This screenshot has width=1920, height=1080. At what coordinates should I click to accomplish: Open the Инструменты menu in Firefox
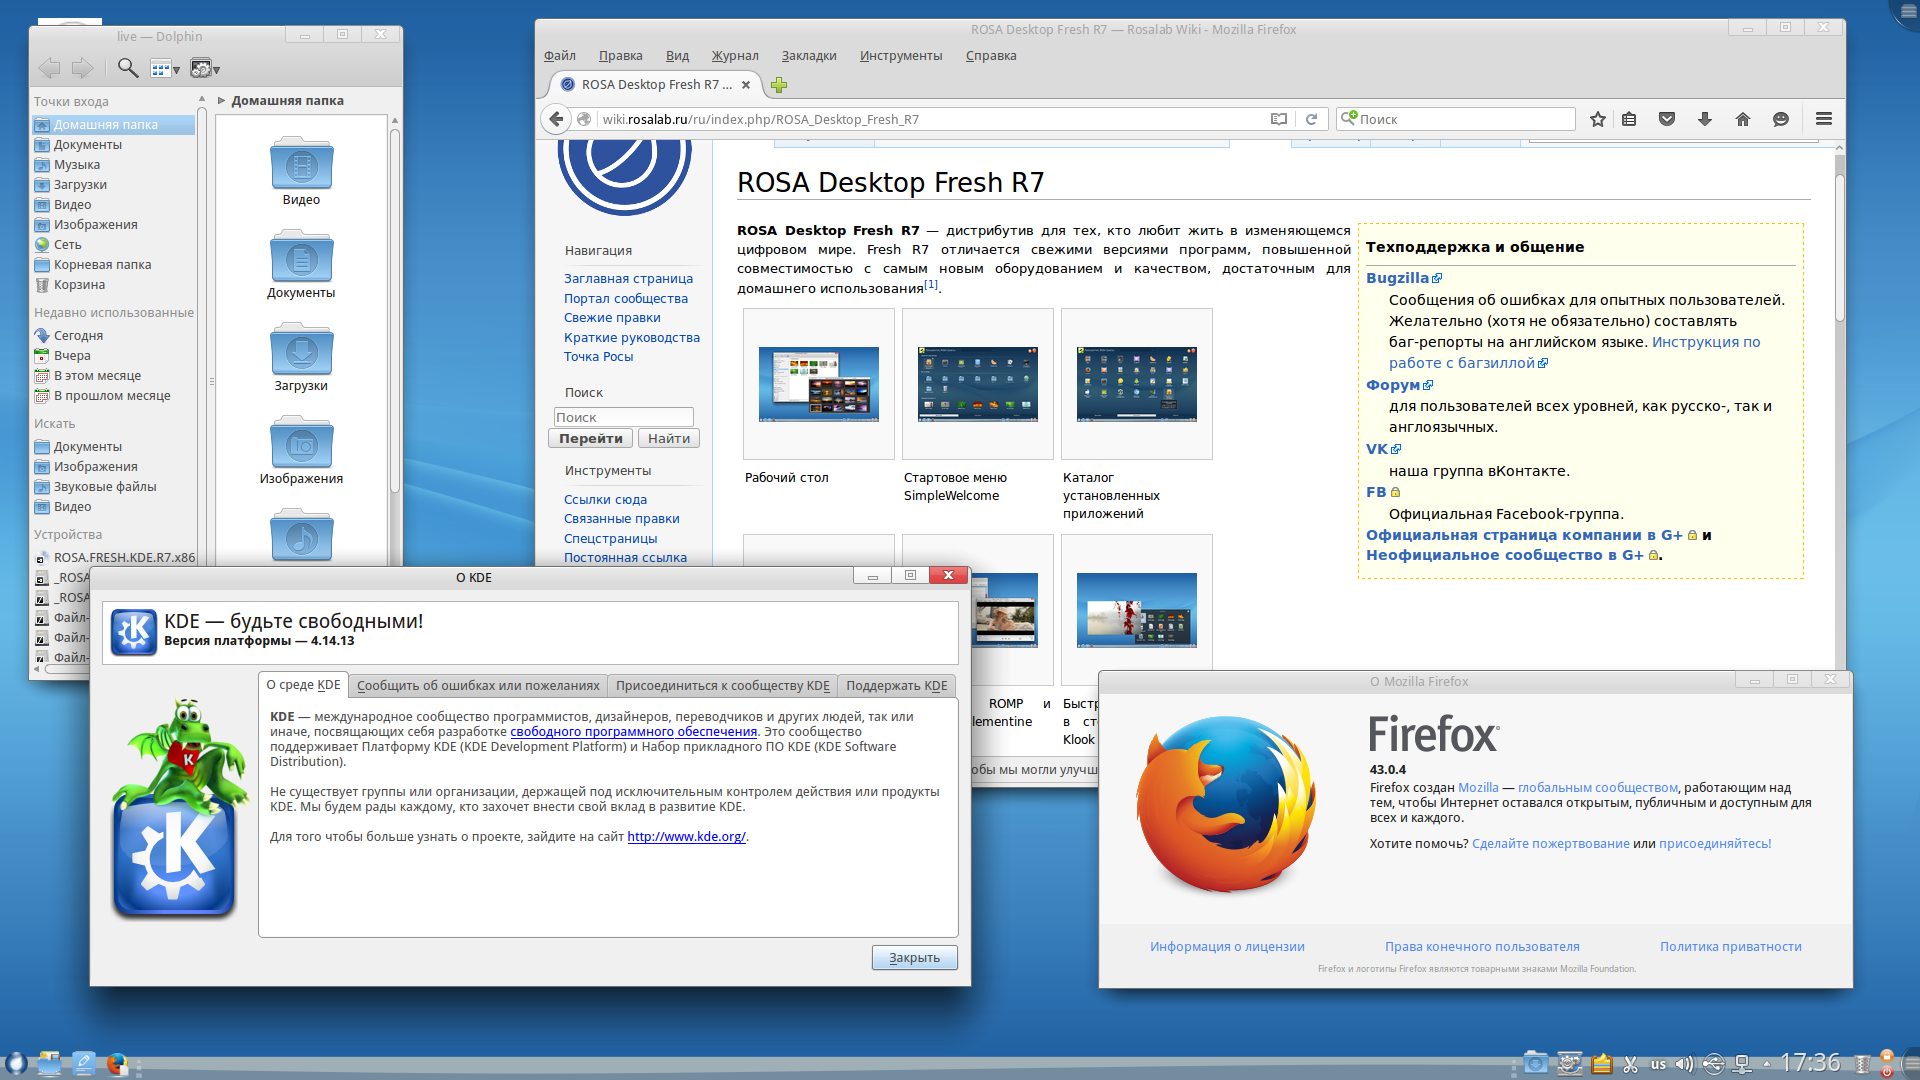[899, 55]
